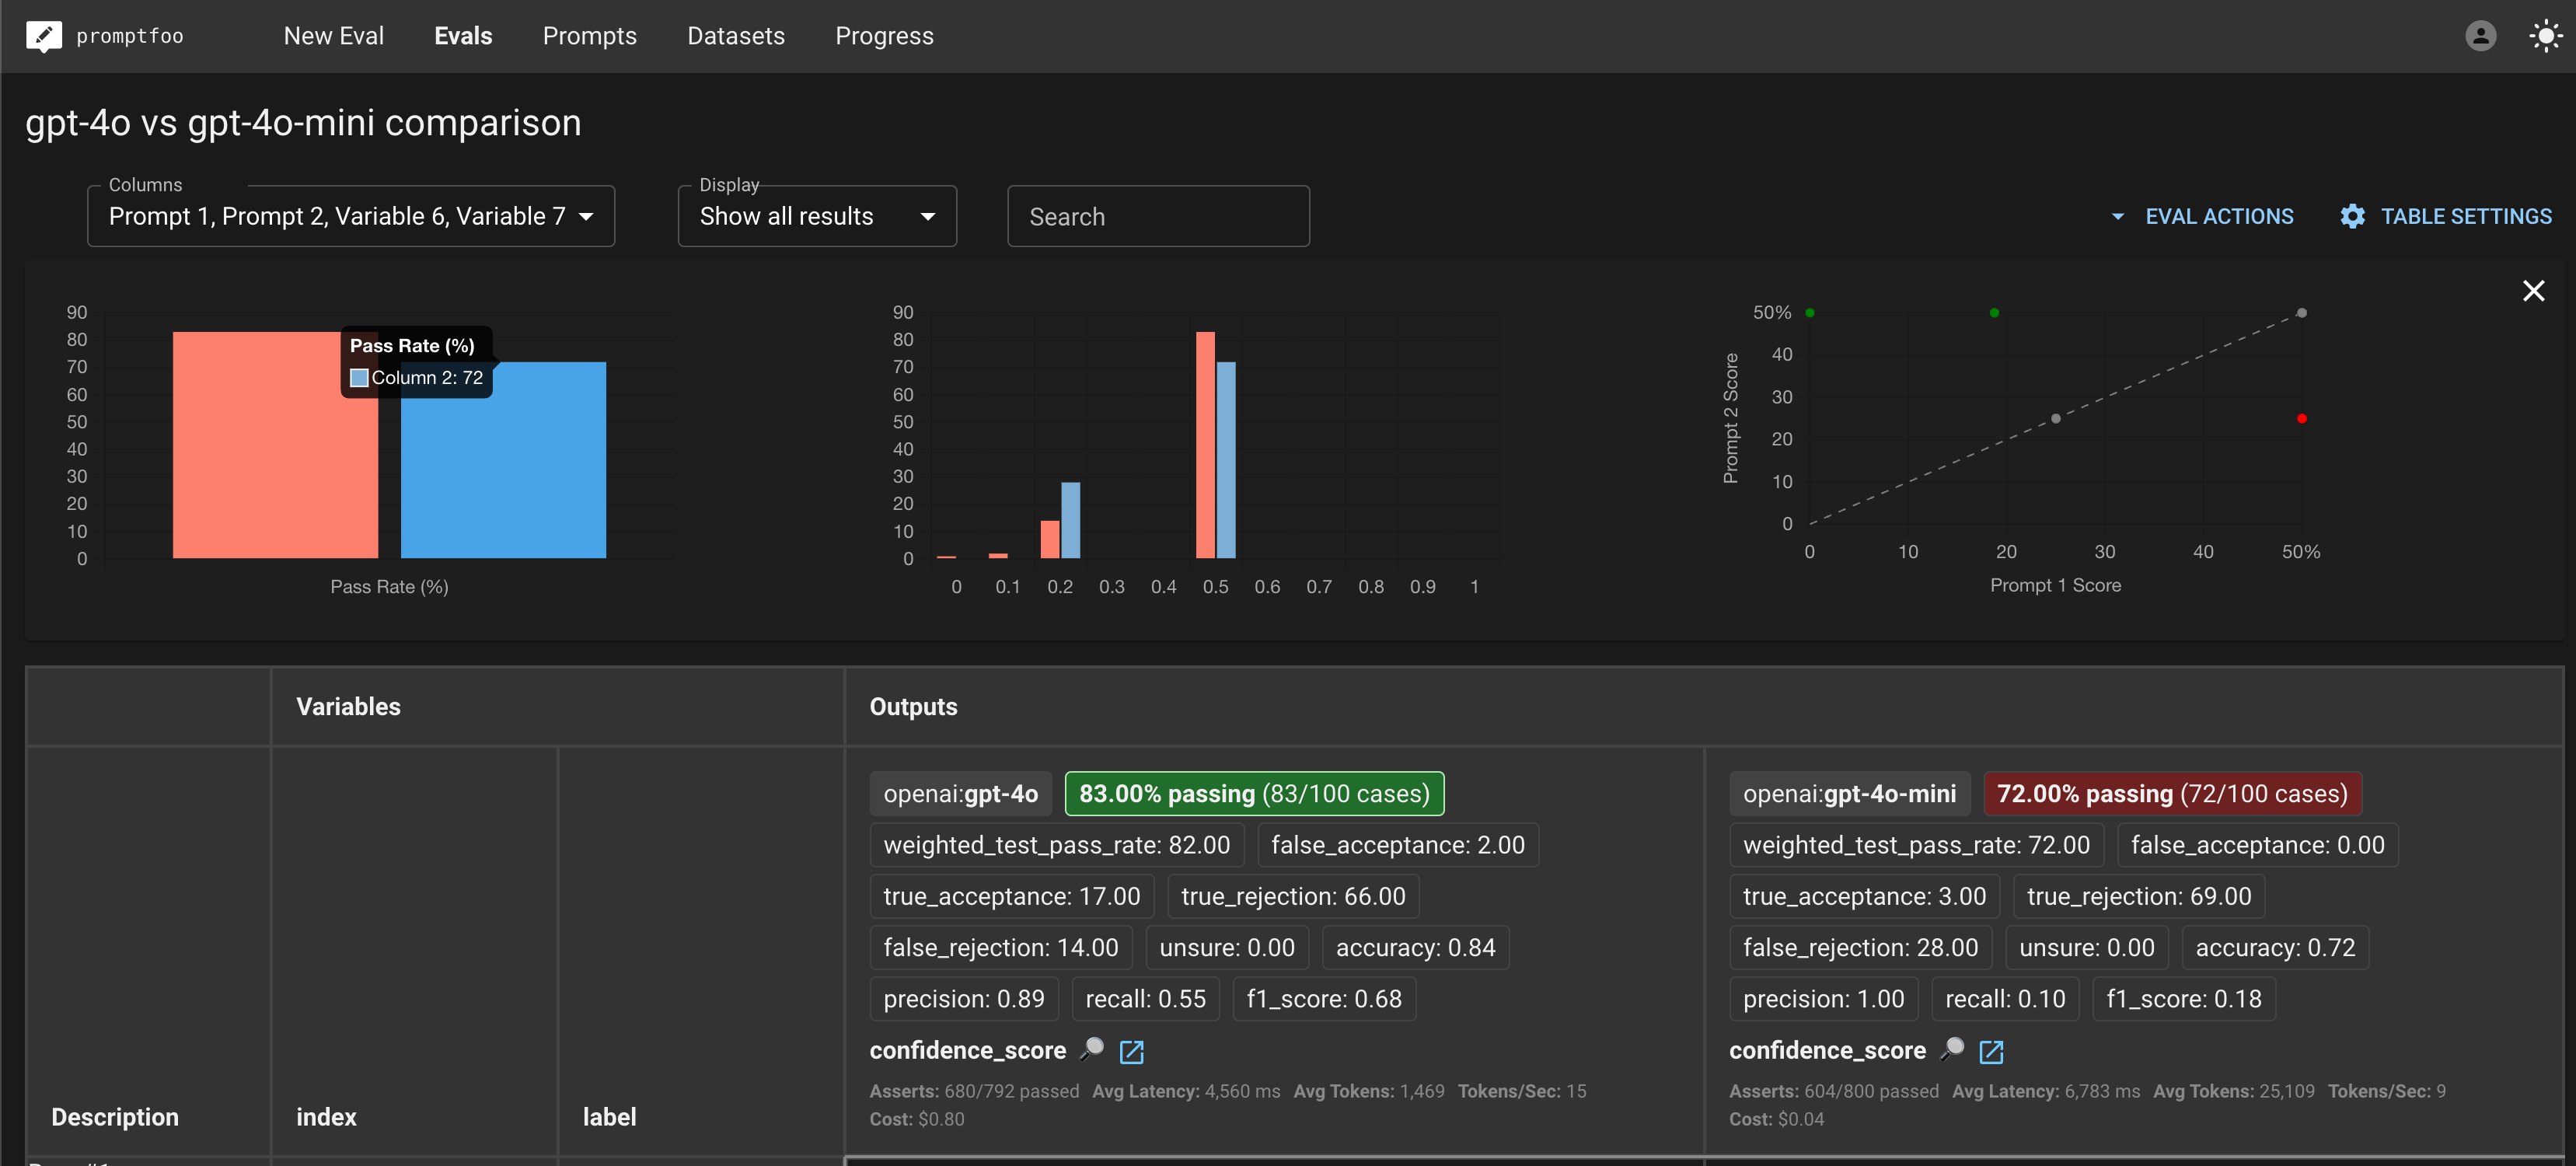Open gpt-4o confidence_score in external link

(x=1131, y=1052)
